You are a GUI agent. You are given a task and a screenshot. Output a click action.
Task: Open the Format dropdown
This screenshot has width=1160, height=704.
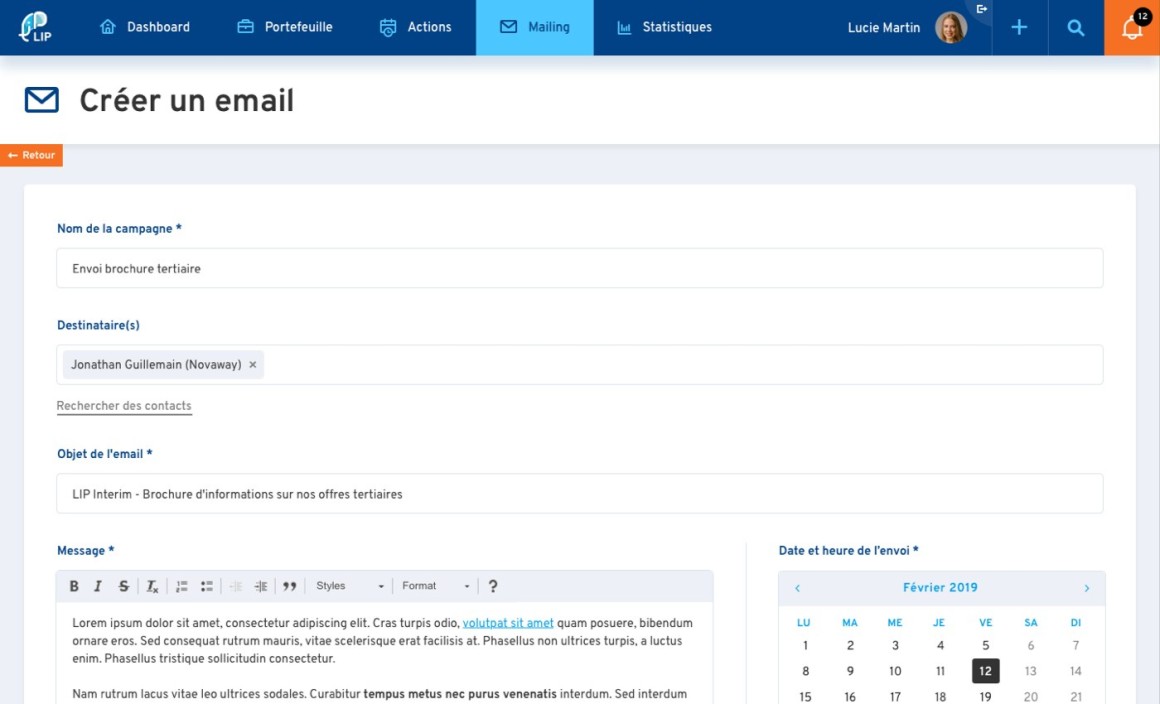(436, 586)
